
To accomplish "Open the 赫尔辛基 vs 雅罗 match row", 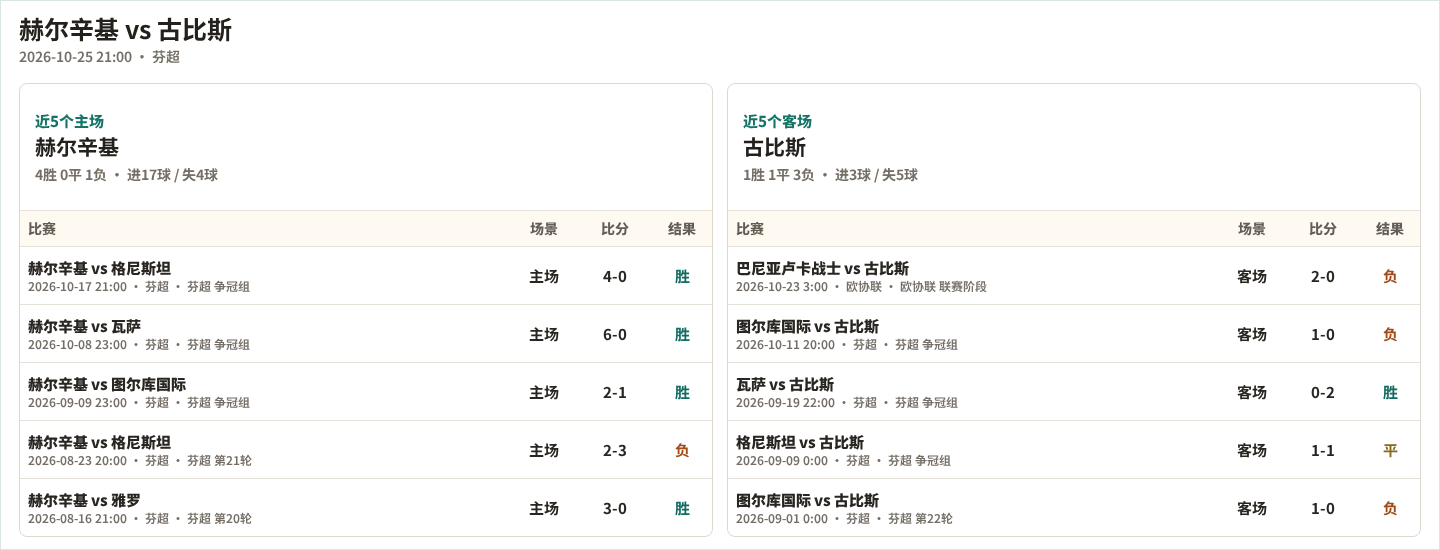I will tap(366, 508).
